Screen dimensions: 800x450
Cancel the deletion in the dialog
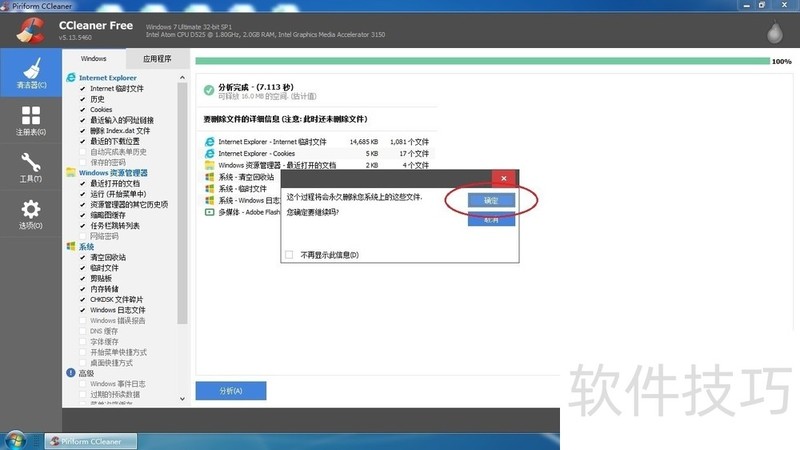tap(491, 220)
